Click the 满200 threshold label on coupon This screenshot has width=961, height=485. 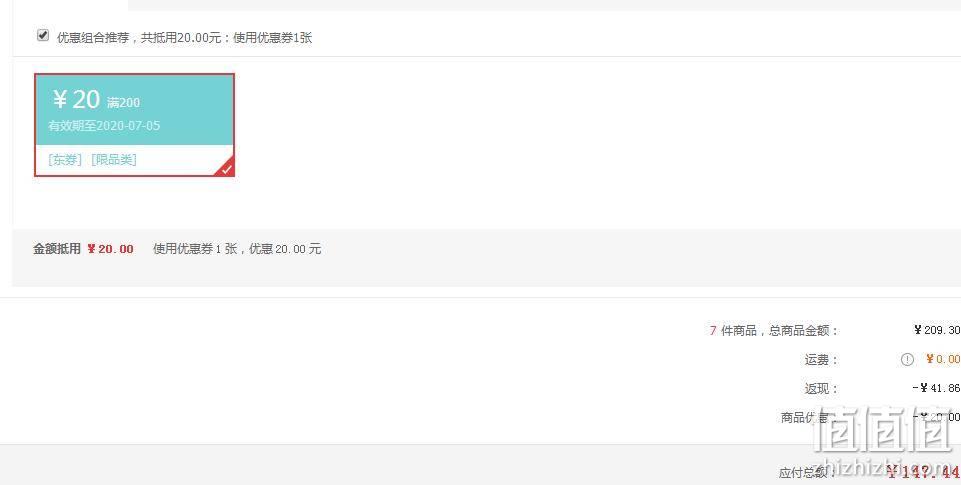(123, 102)
